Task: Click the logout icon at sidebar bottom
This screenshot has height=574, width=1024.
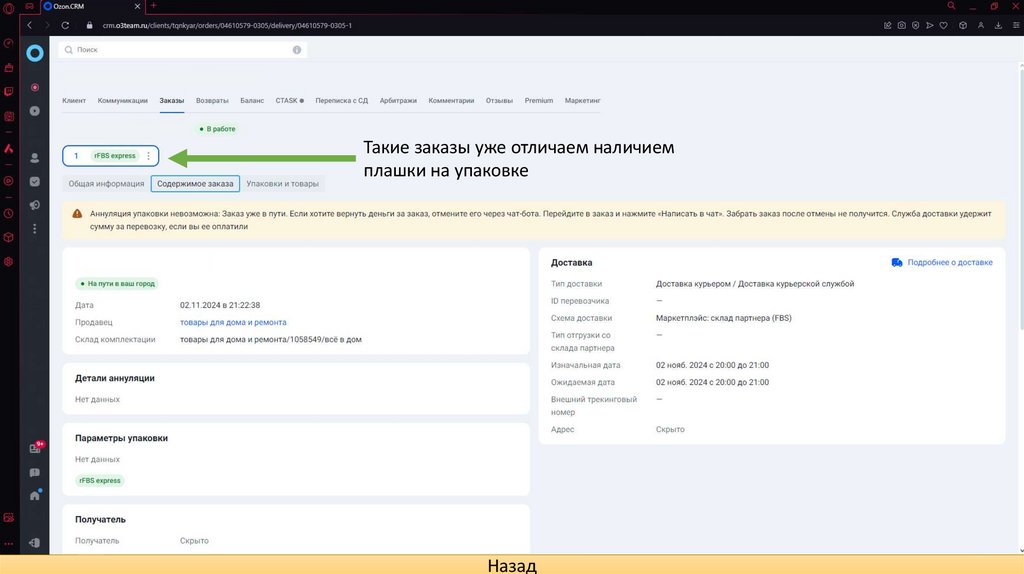Action: tap(35, 543)
